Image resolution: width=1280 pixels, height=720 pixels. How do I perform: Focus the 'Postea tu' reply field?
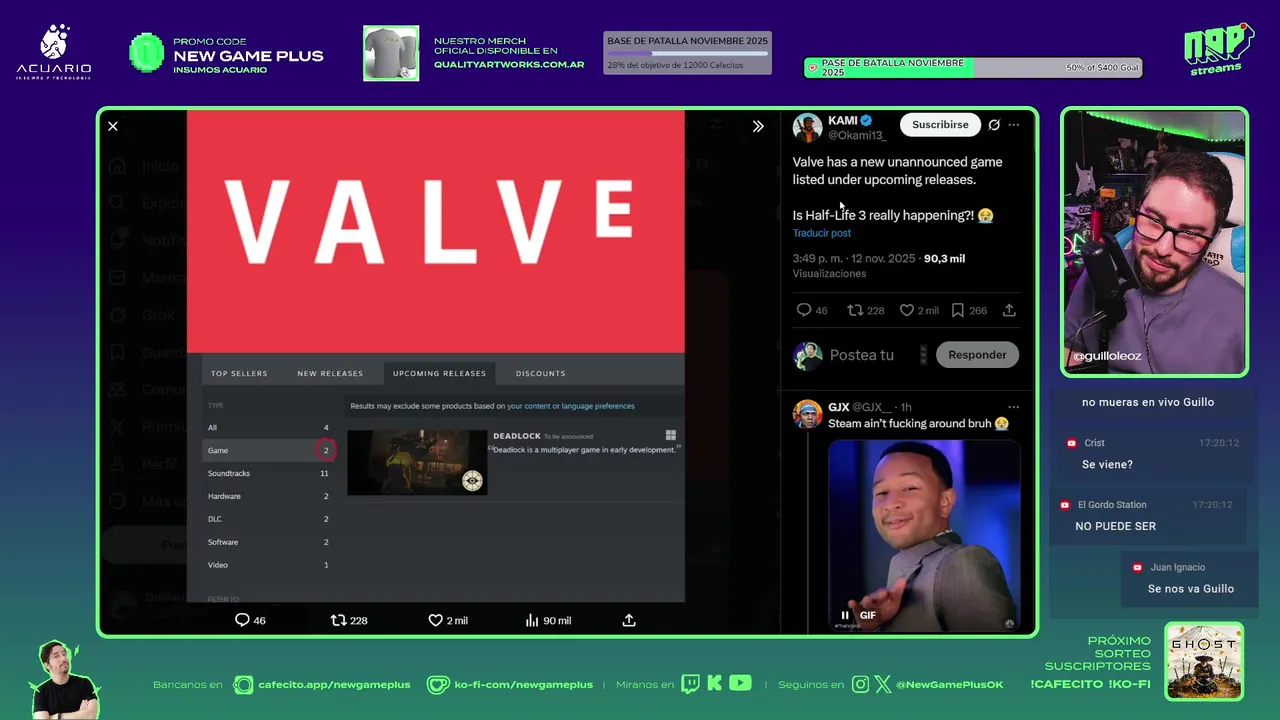[x=862, y=355]
